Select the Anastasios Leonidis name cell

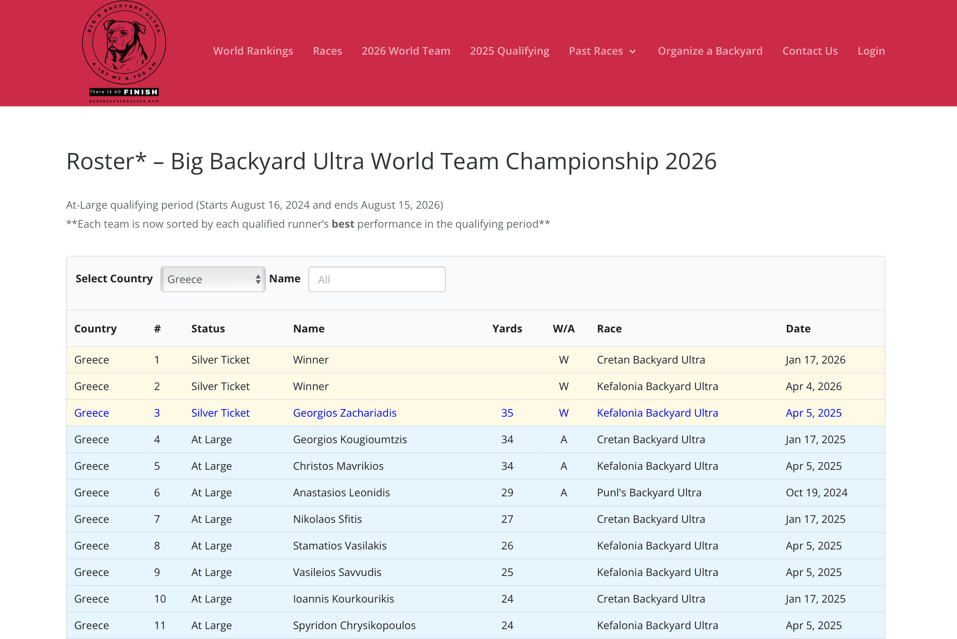(x=341, y=493)
